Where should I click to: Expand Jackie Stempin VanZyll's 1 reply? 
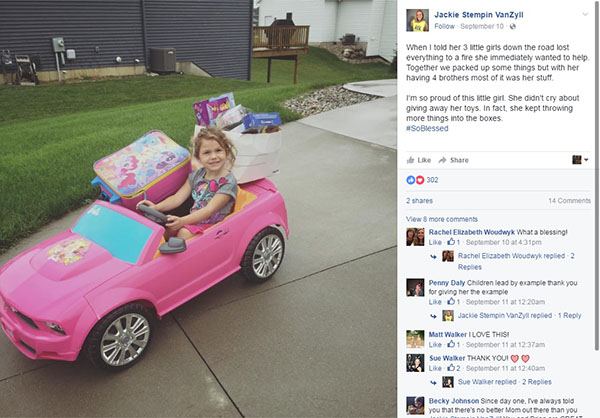[519, 316]
